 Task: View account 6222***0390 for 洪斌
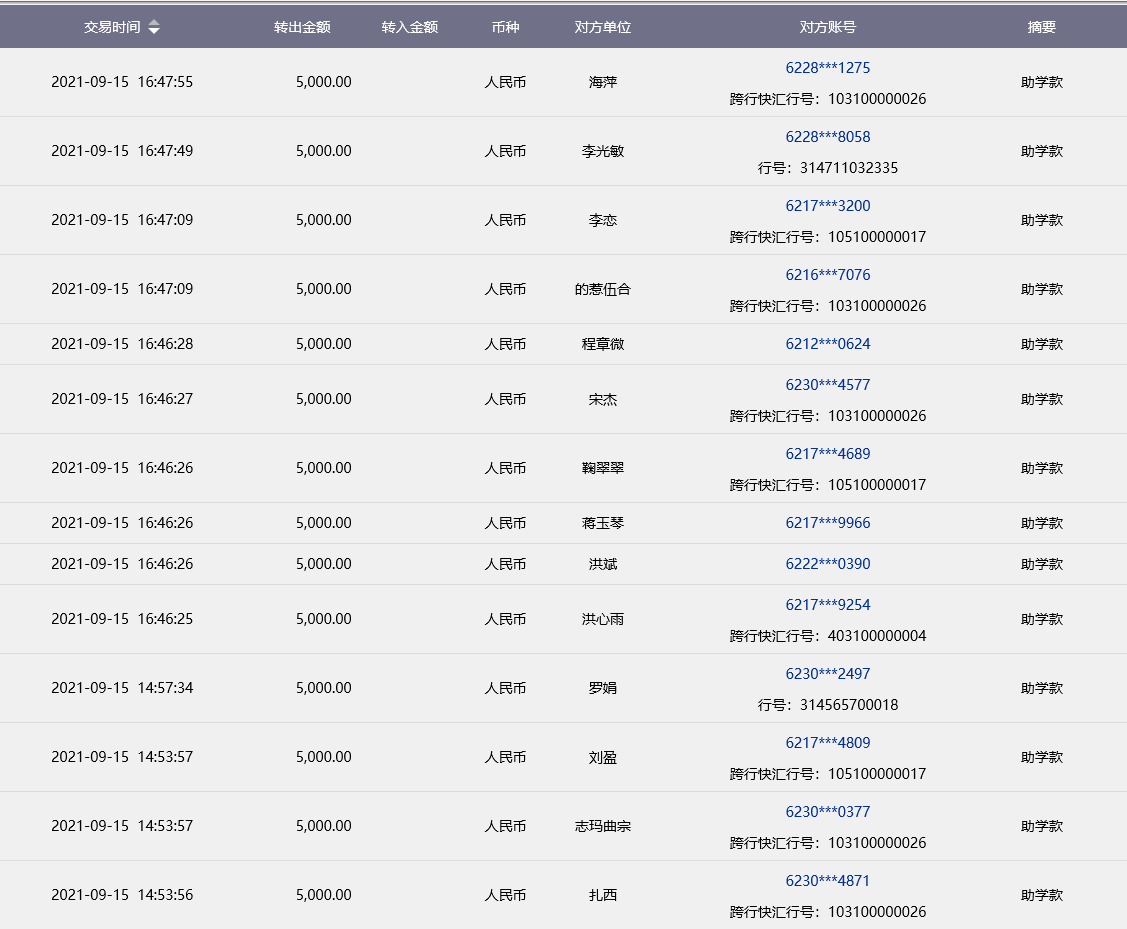pyautogui.click(x=827, y=564)
